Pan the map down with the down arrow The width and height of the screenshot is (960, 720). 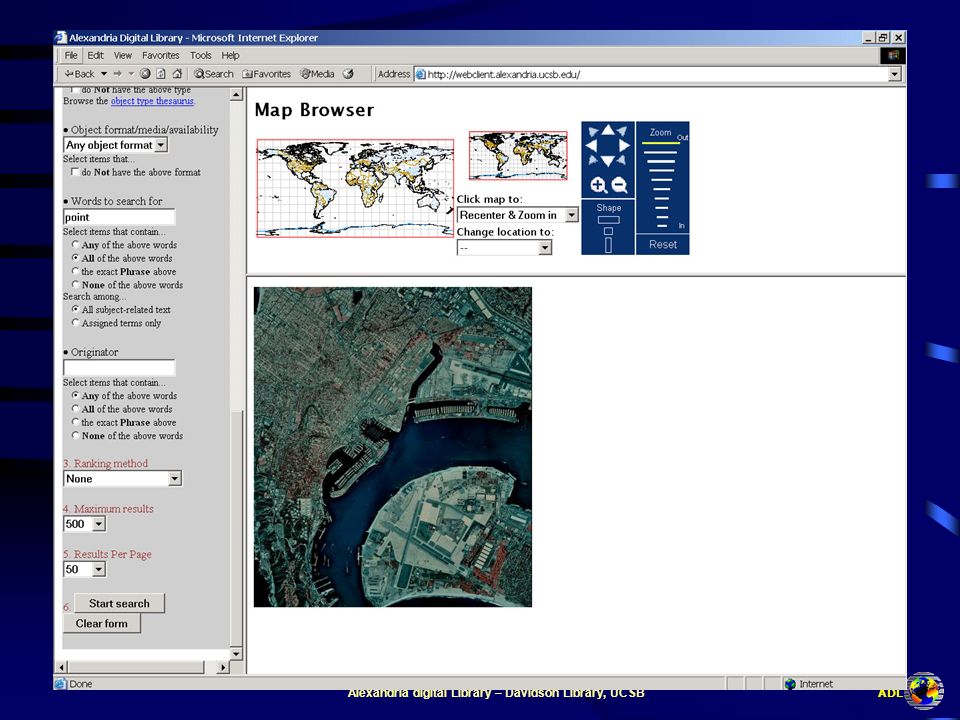[607, 161]
